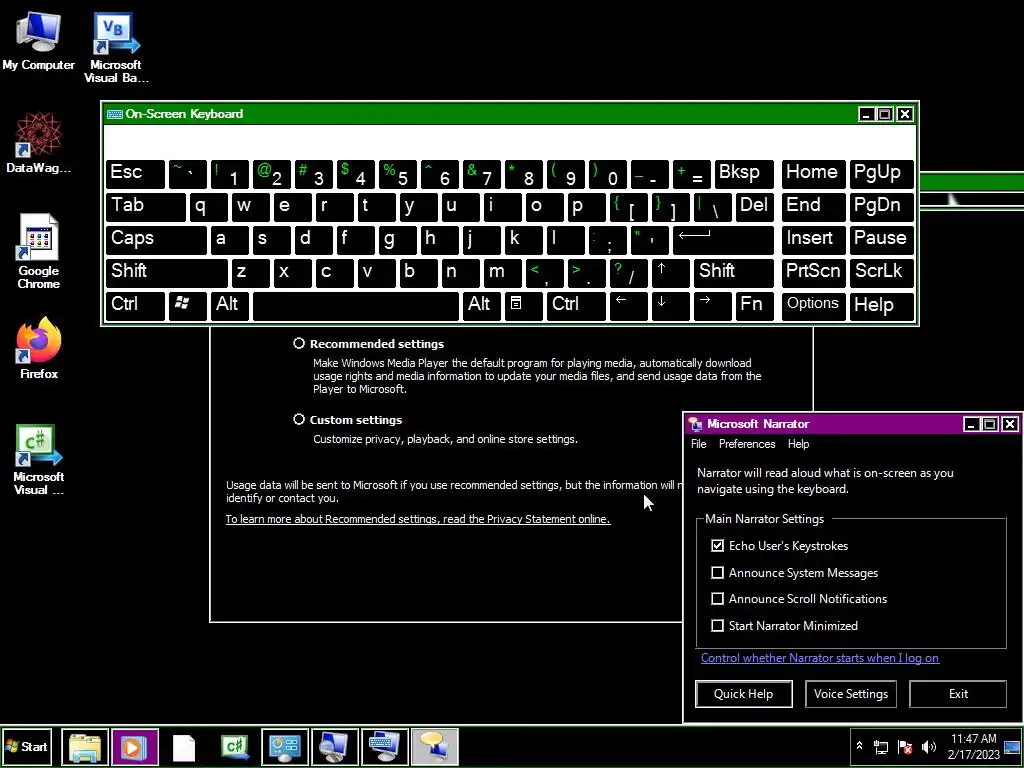Open Action Center flag tray icon

905,747
